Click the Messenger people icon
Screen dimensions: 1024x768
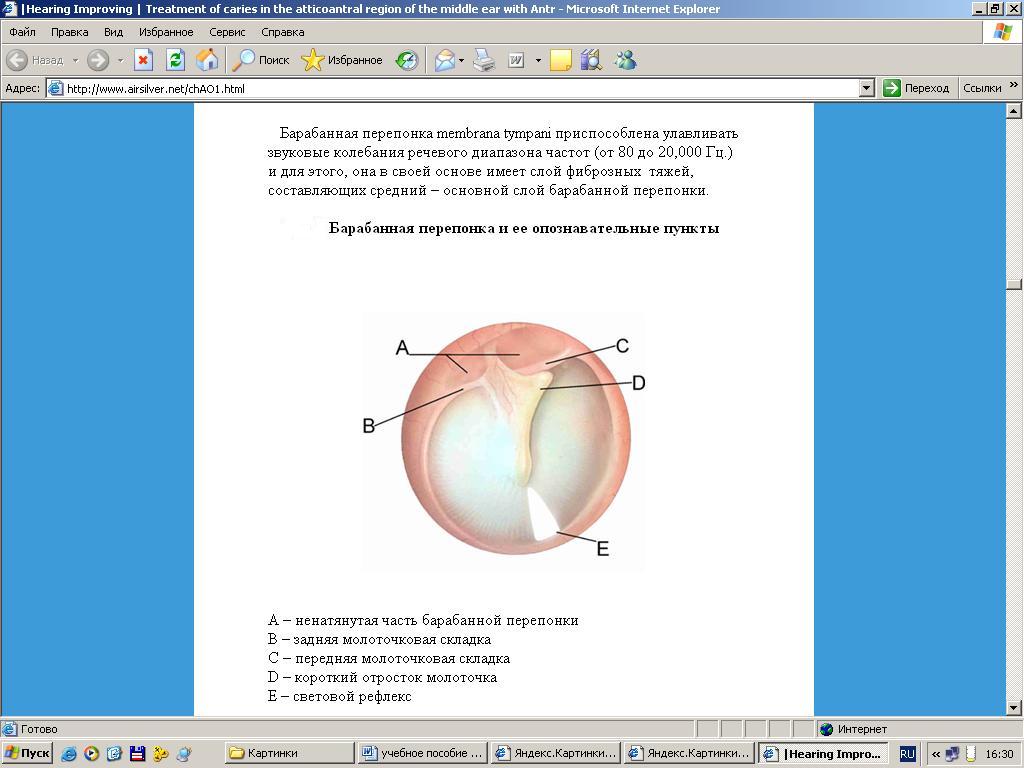(625, 60)
